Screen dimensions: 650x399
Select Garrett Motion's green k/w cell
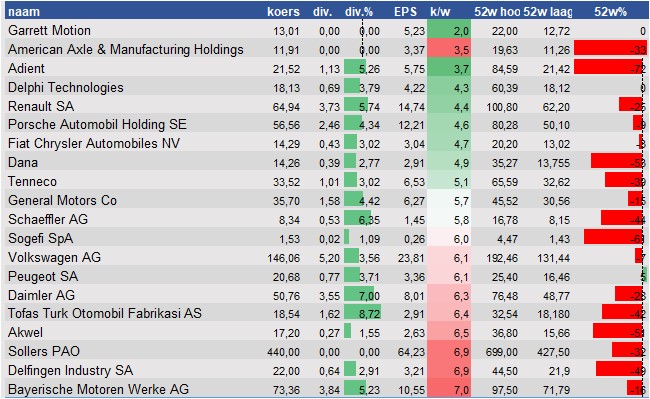point(449,30)
